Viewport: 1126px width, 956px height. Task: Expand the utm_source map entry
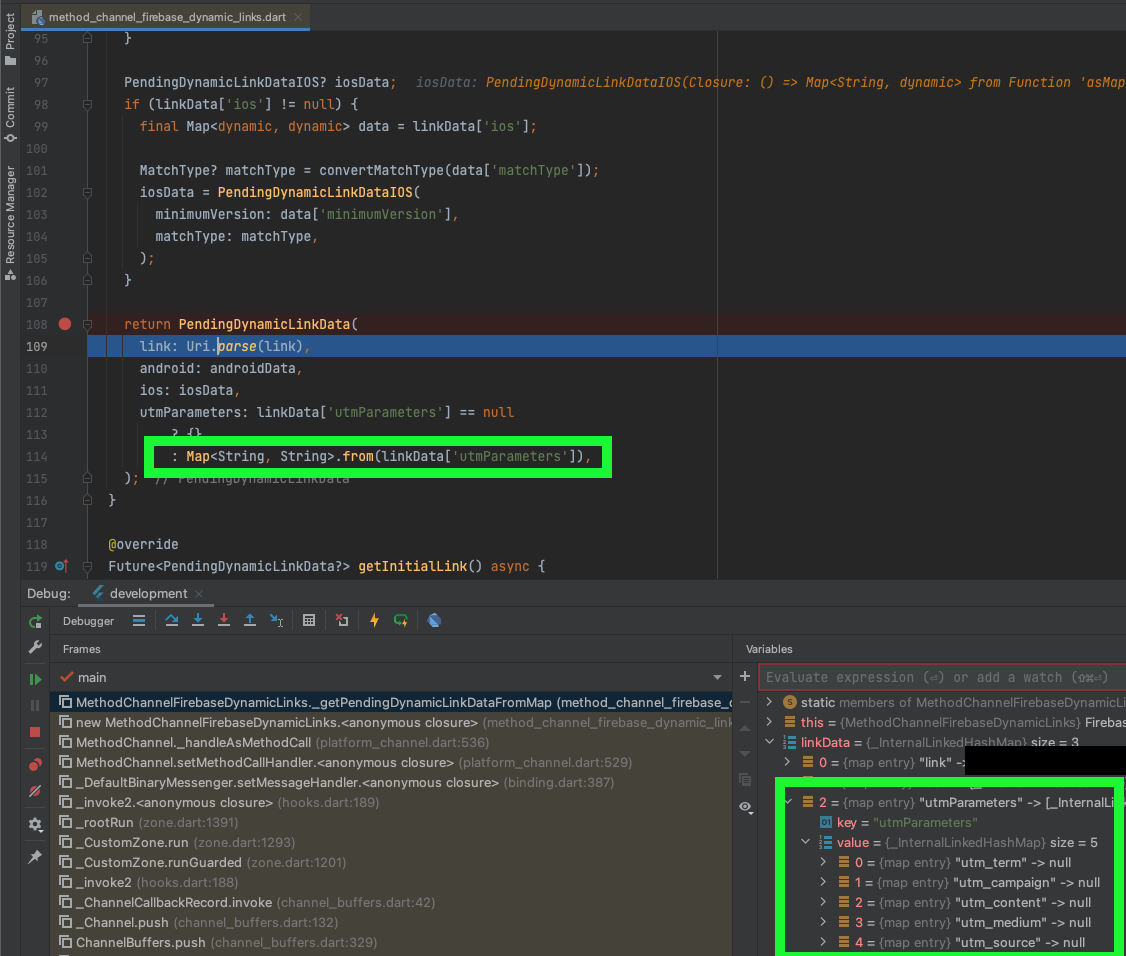[823, 942]
